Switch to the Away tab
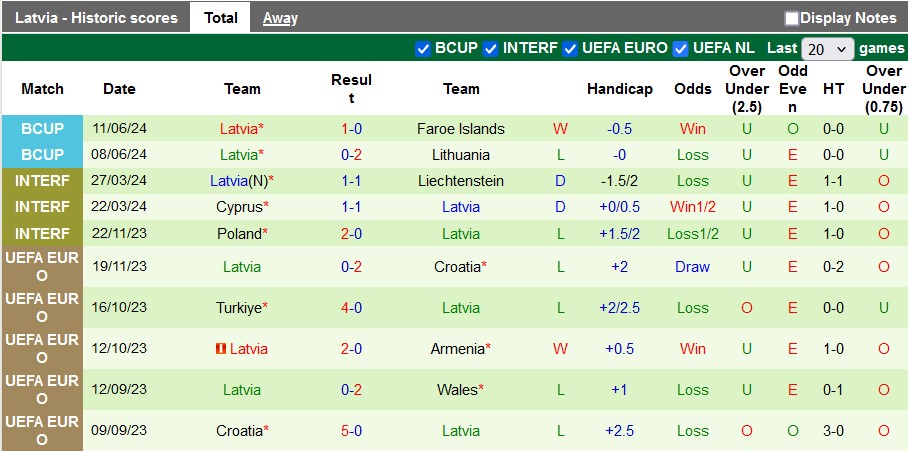This screenshot has height=451, width=908. pyautogui.click(x=280, y=18)
